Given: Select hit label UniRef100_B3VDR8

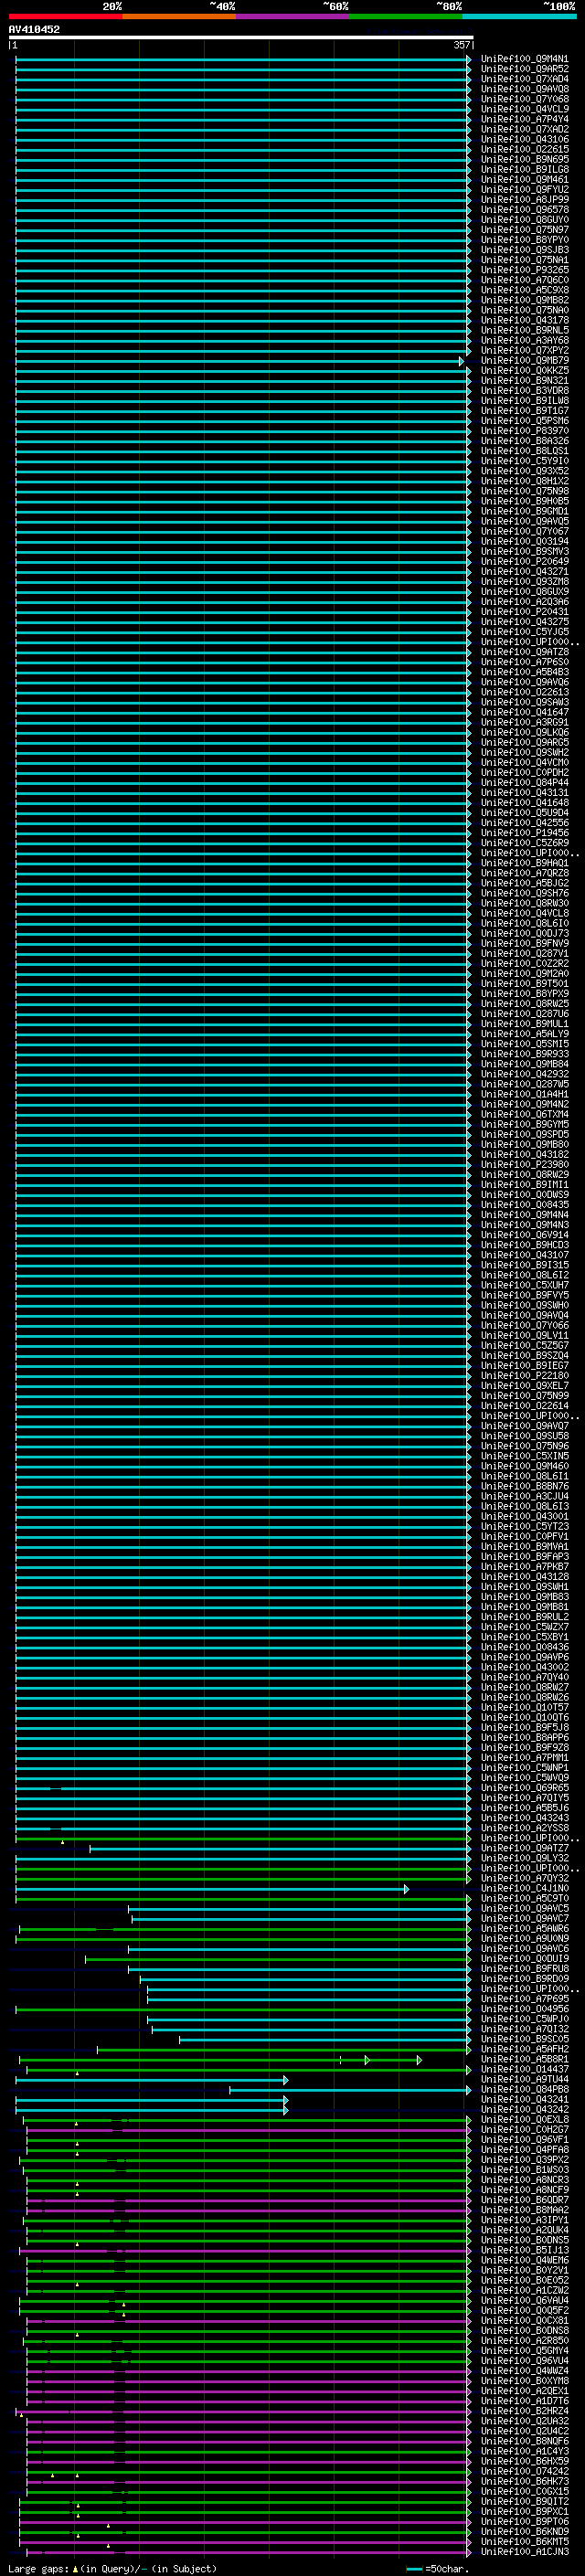Looking at the screenshot, I should (525, 391).
